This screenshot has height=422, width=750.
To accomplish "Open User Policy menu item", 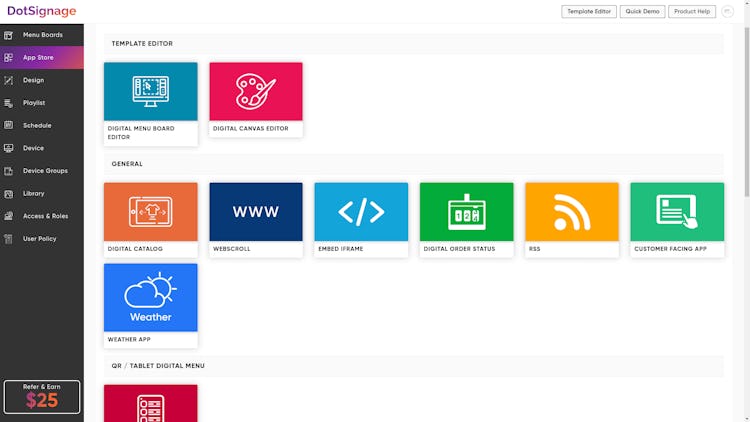I will point(42,239).
